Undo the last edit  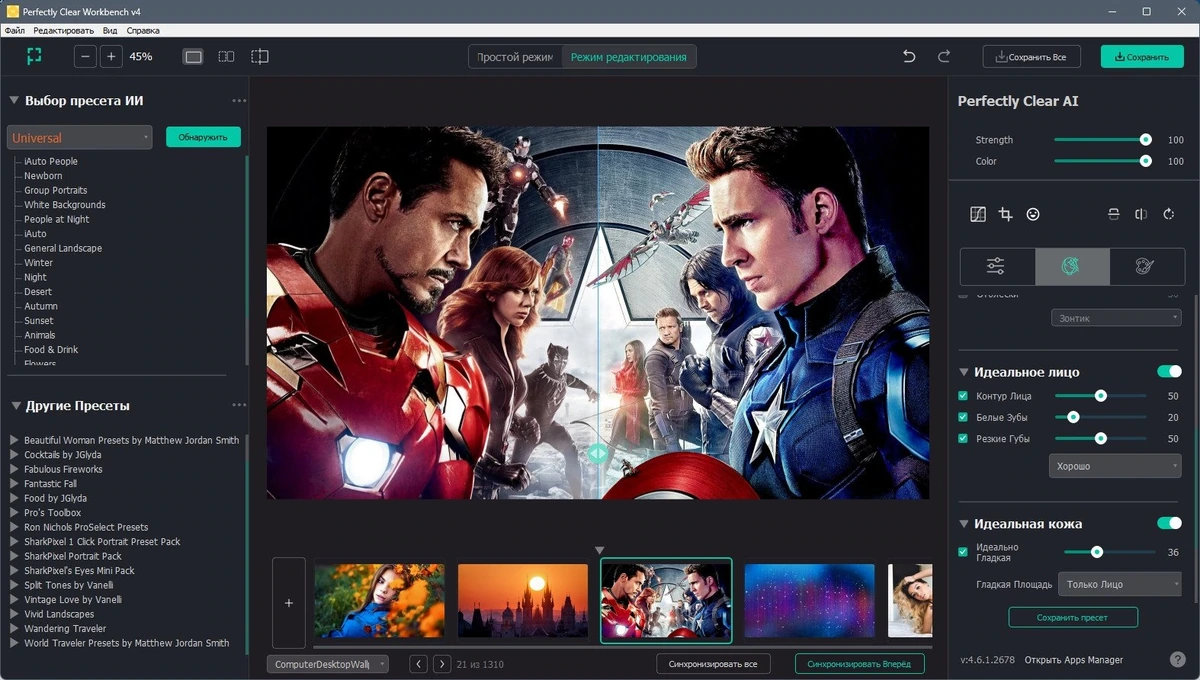(x=909, y=57)
